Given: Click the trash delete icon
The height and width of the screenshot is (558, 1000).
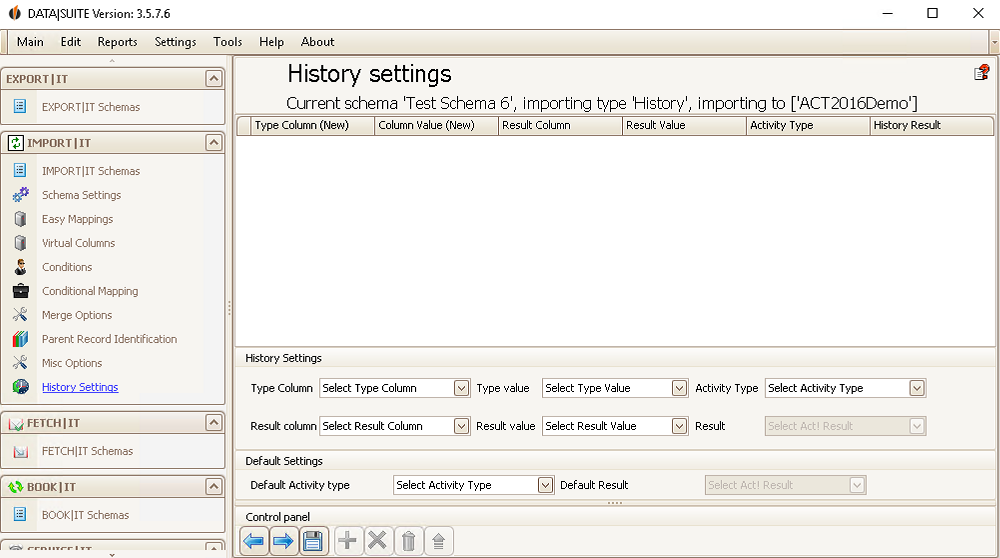Looking at the screenshot, I should tap(408, 541).
